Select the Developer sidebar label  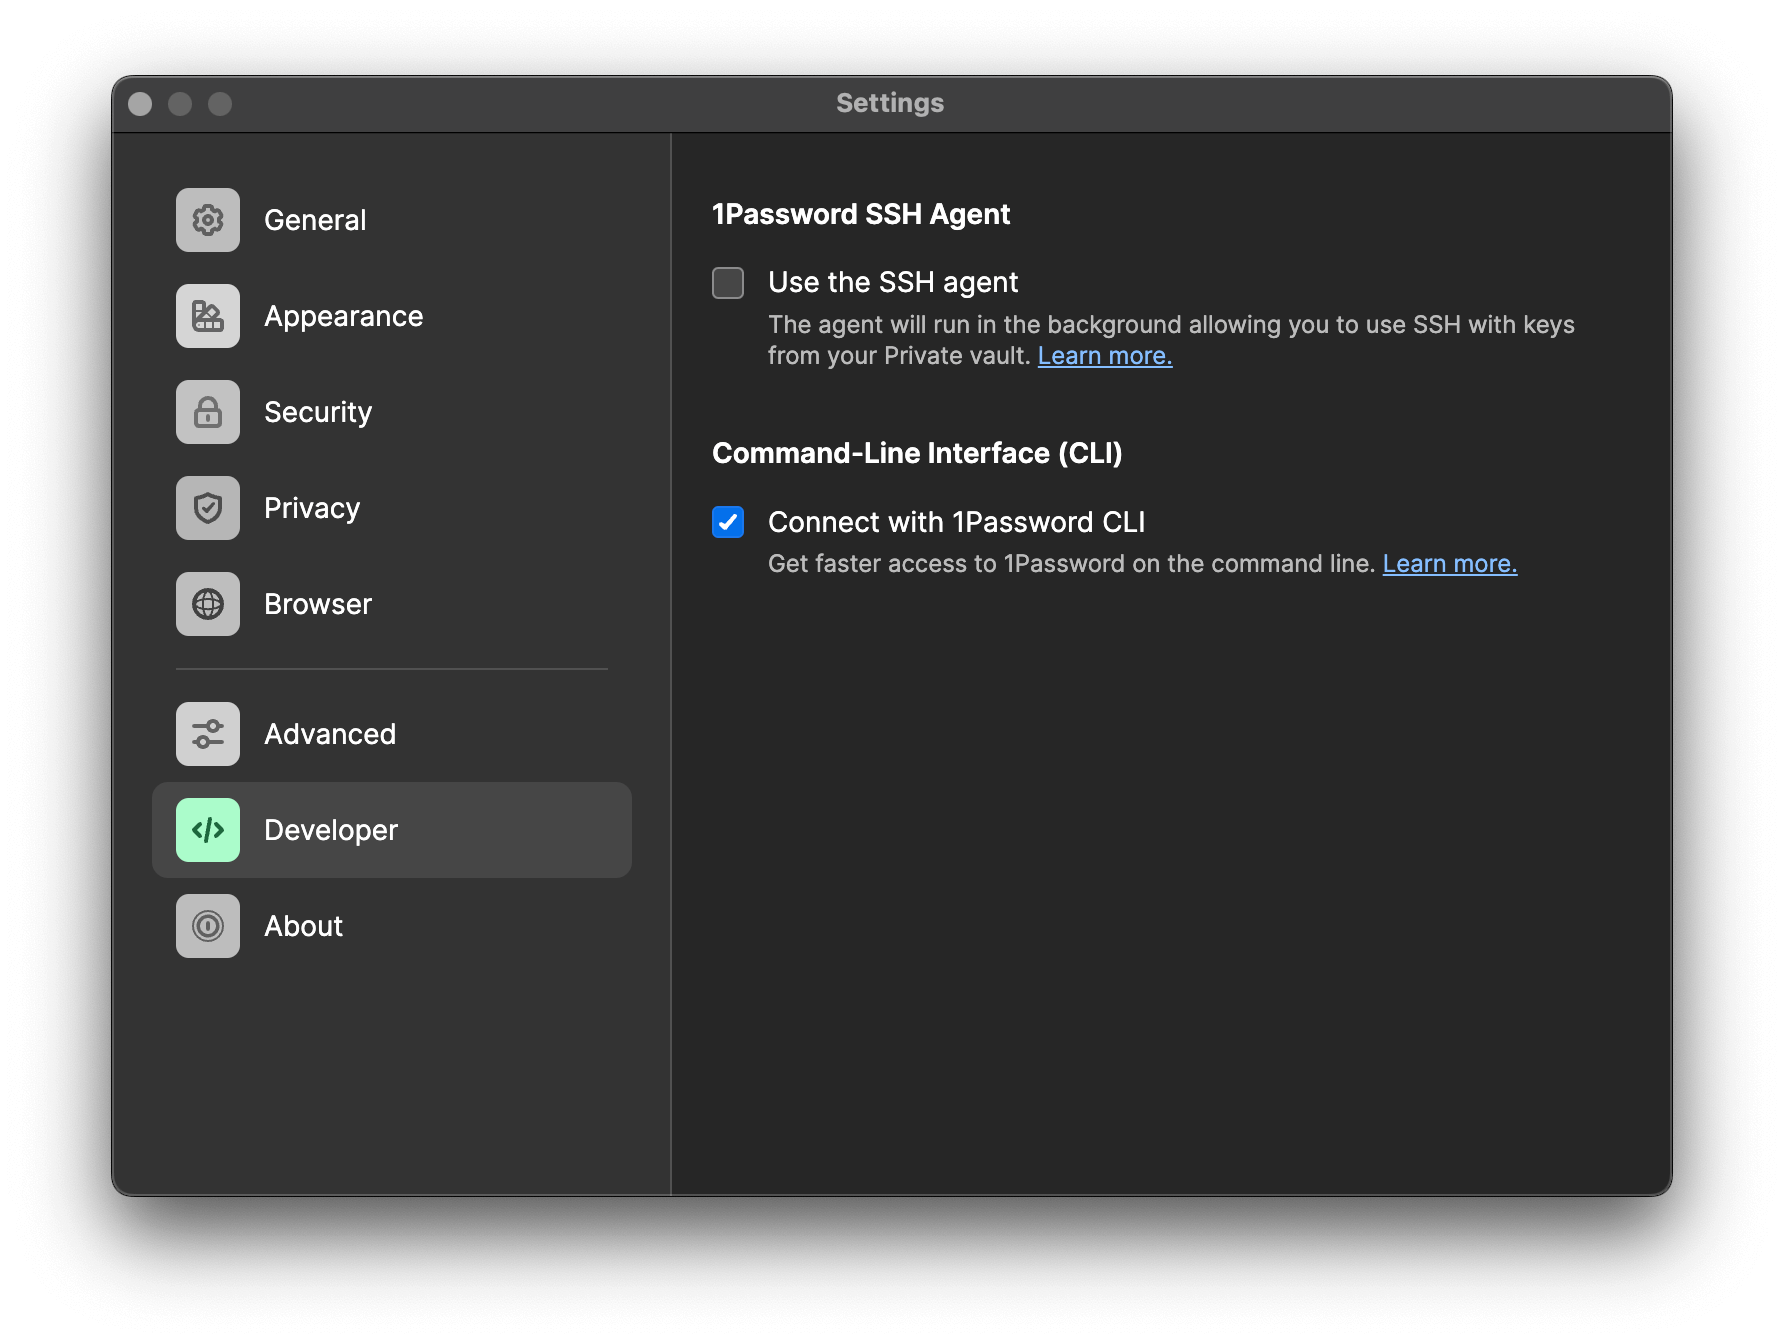331,830
